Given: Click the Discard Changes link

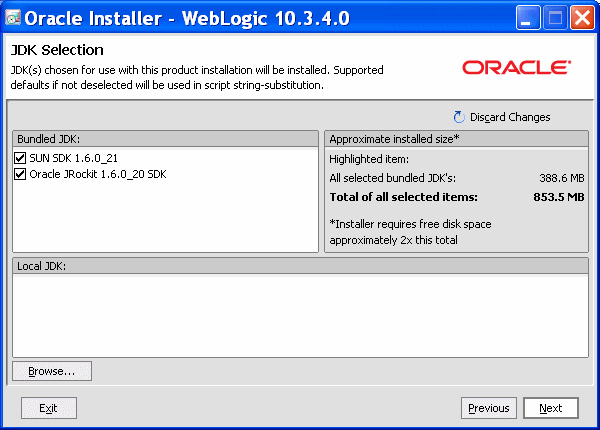Looking at the screenshot, I should point(510,117).
